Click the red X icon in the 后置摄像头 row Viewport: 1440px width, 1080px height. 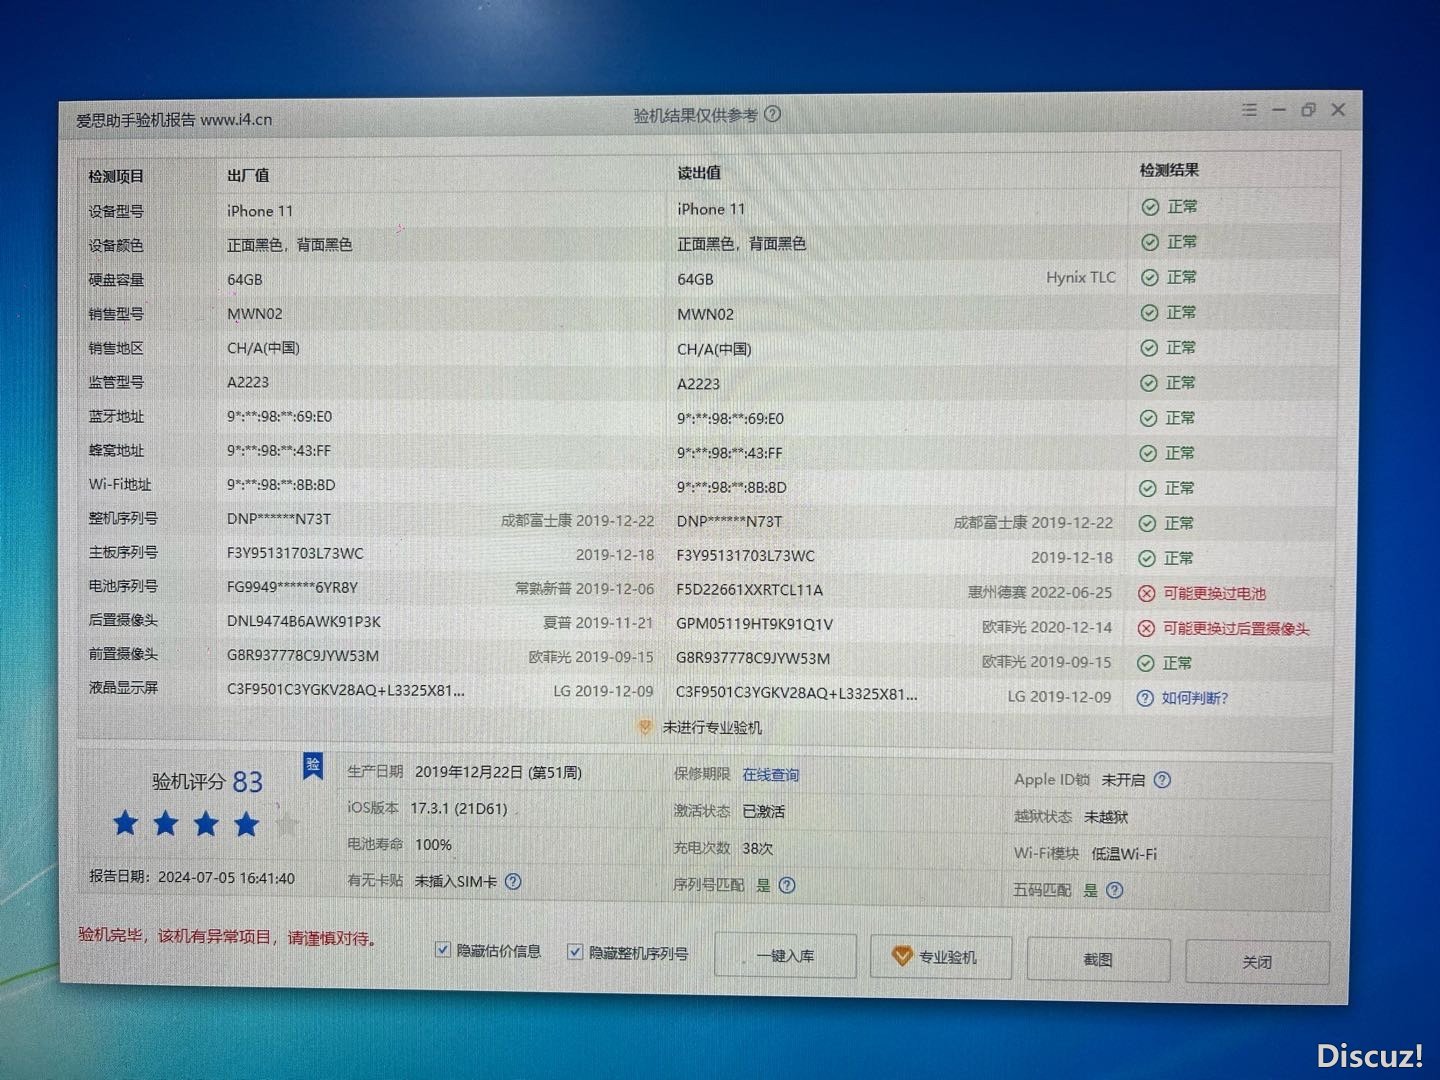click(x=1147, y=629)
